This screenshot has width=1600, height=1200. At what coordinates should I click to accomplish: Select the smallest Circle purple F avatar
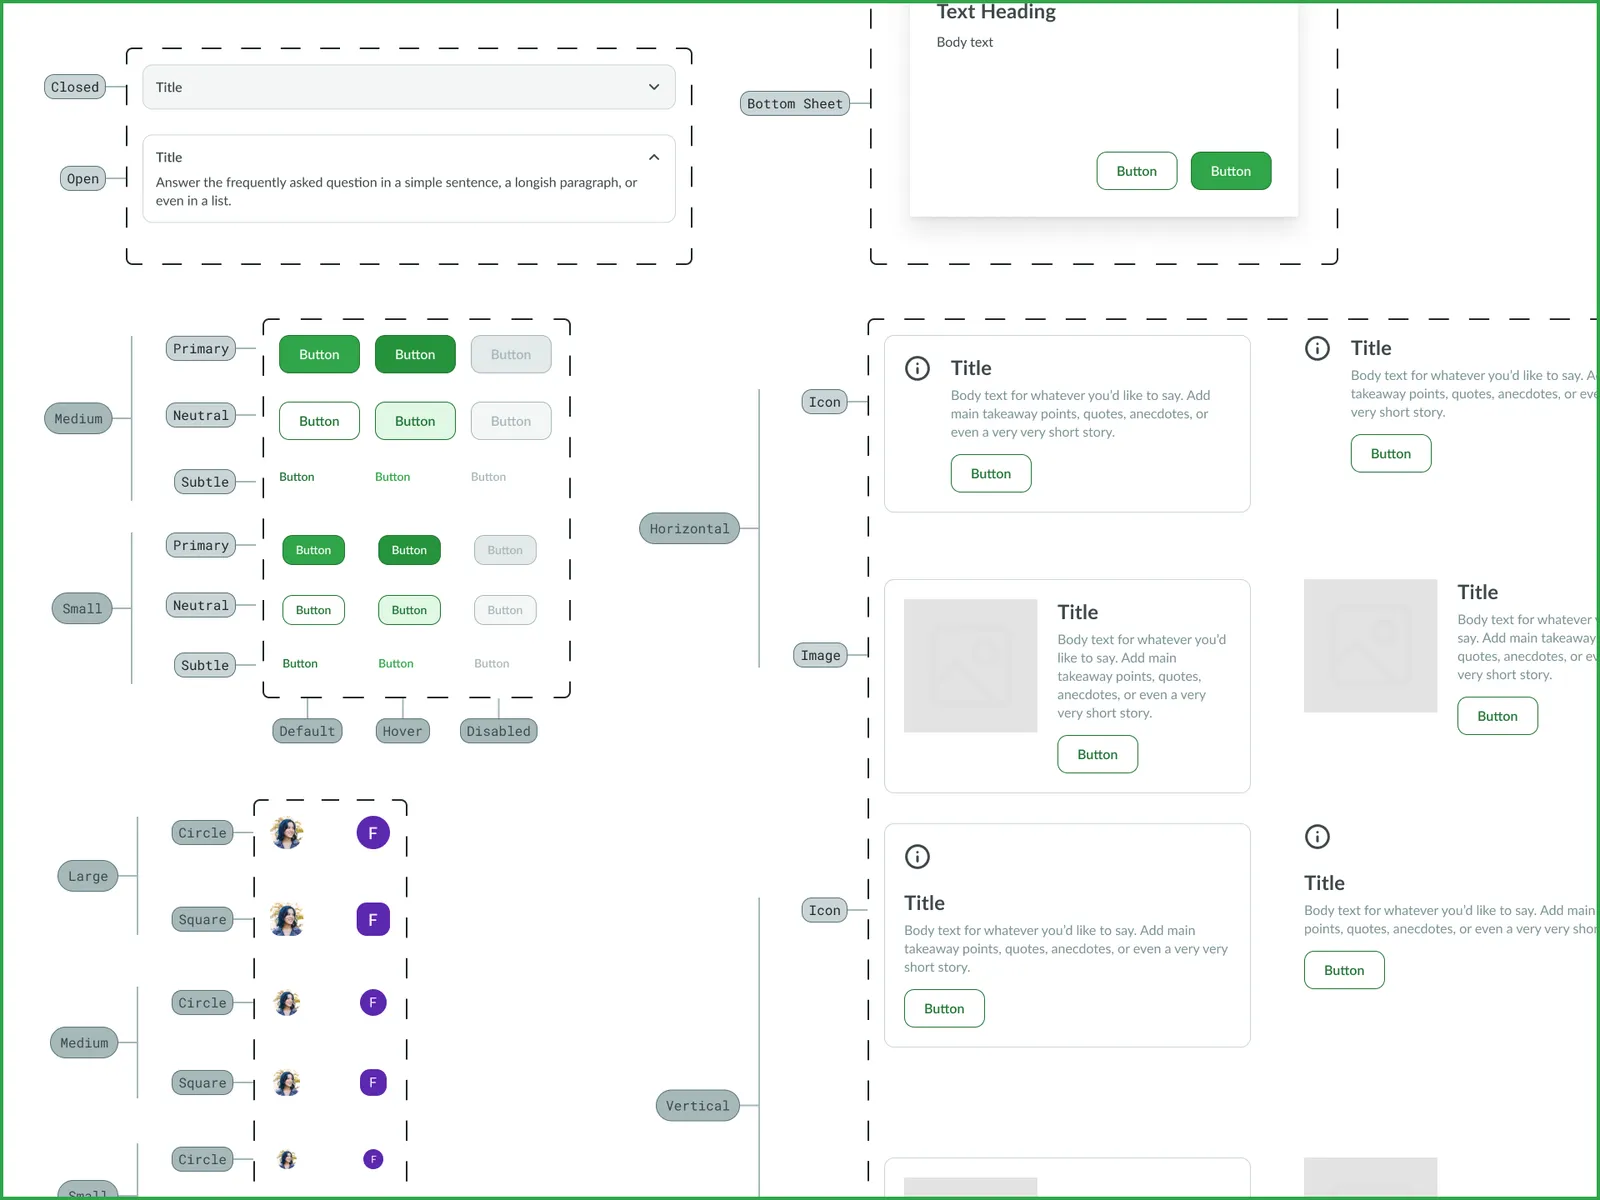(373, 1160)
